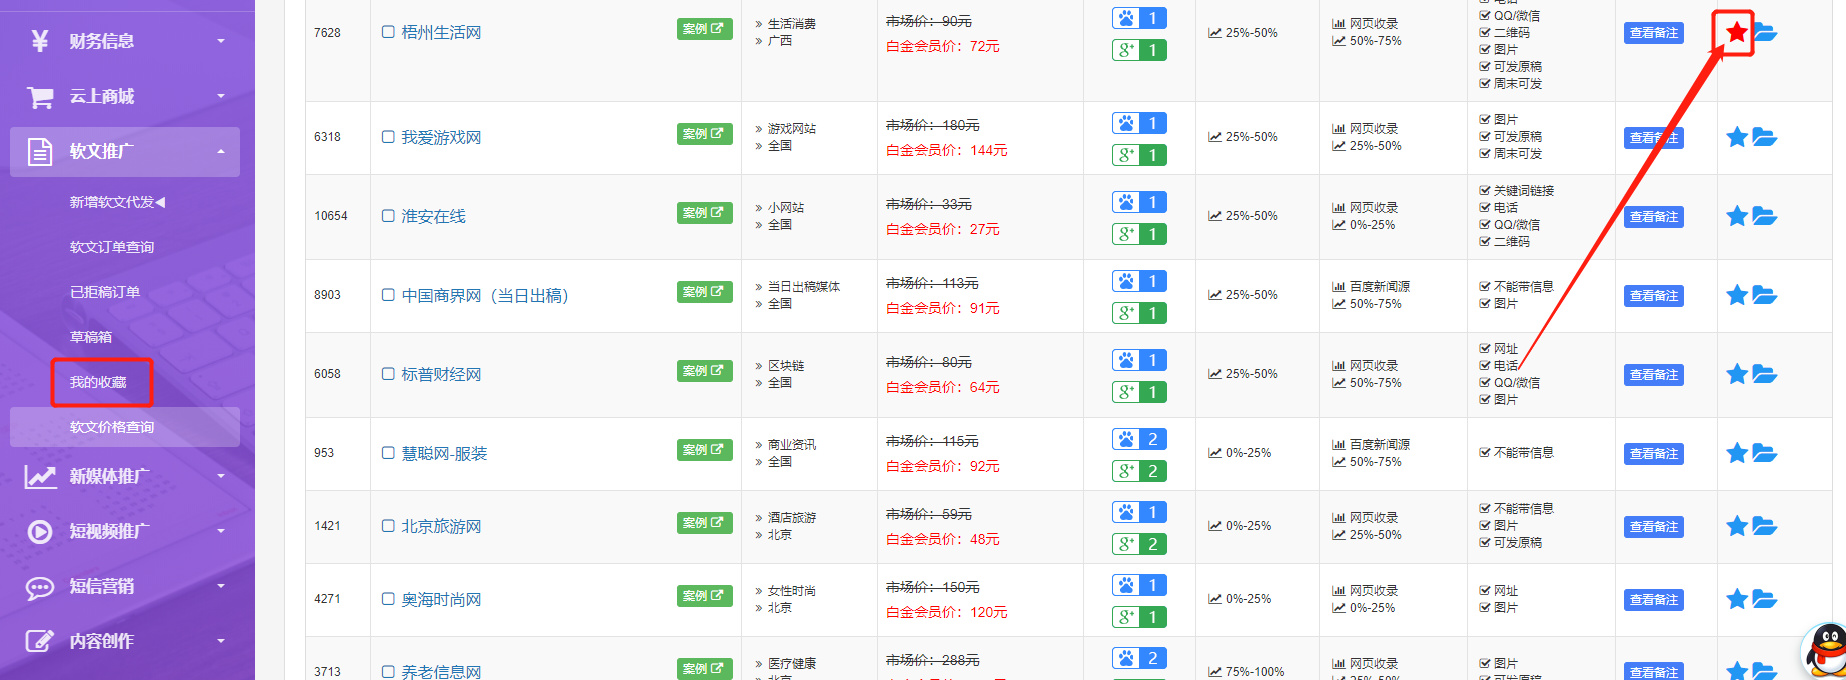1846x680 pixels.
Task: Click the blue star for 奥海时尚网
Action: pos(1737,599)
